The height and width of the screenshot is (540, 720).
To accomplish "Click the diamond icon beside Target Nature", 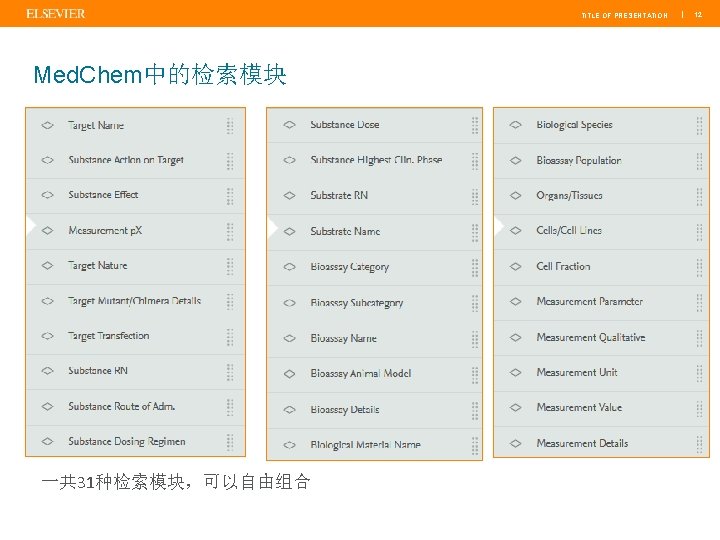I will [47, 265].
